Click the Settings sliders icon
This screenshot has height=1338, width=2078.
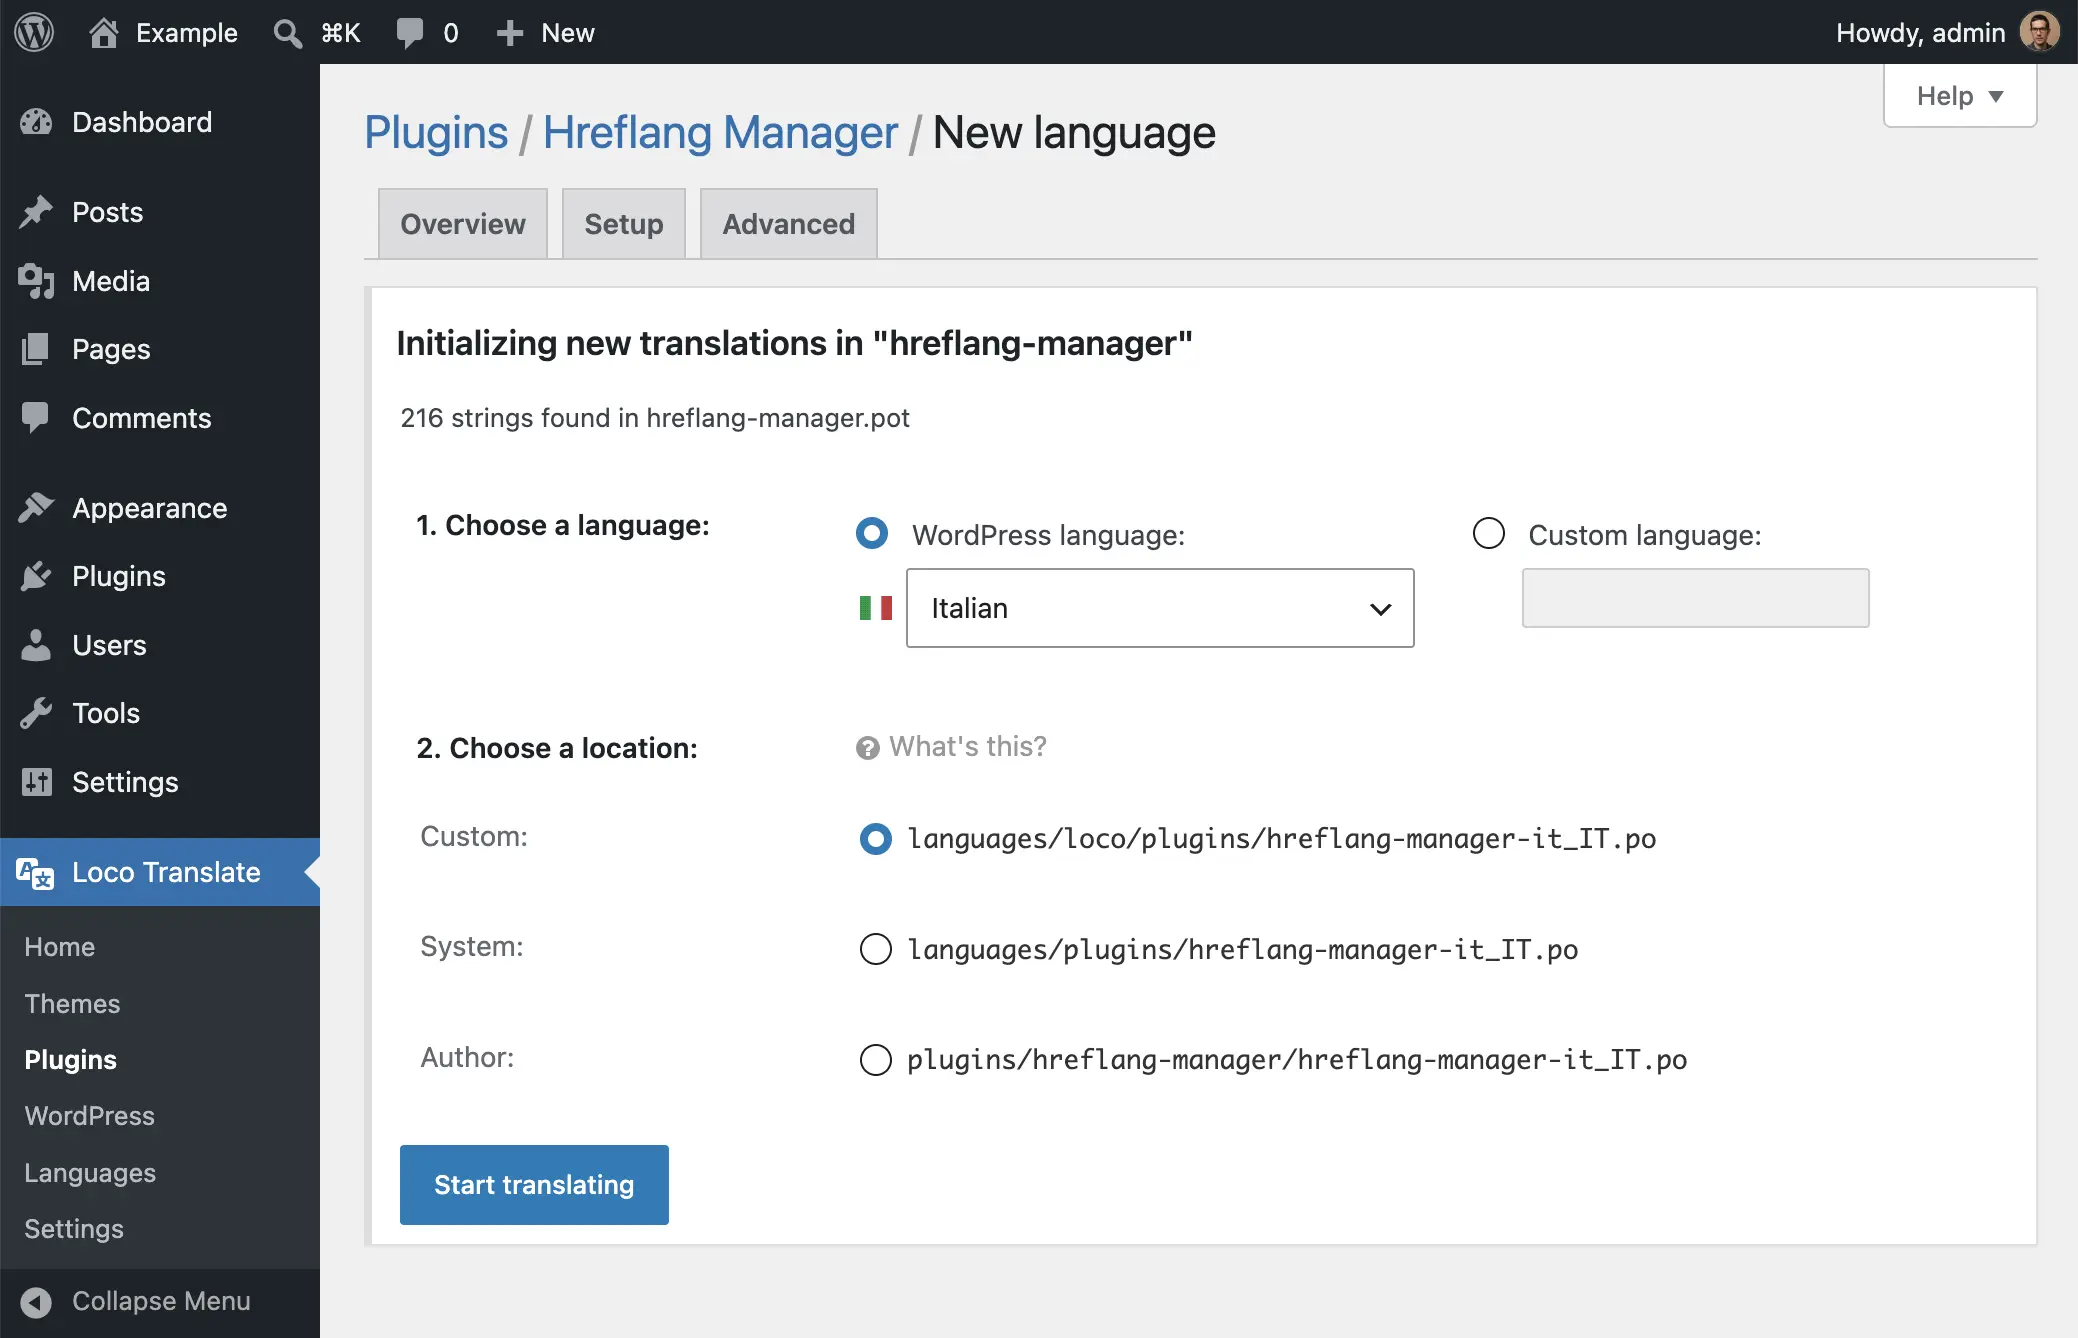36,782
